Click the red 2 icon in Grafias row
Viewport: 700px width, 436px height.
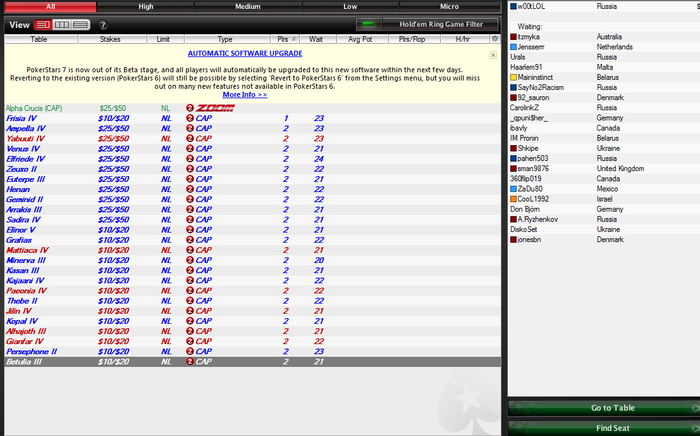pos(190,240)
